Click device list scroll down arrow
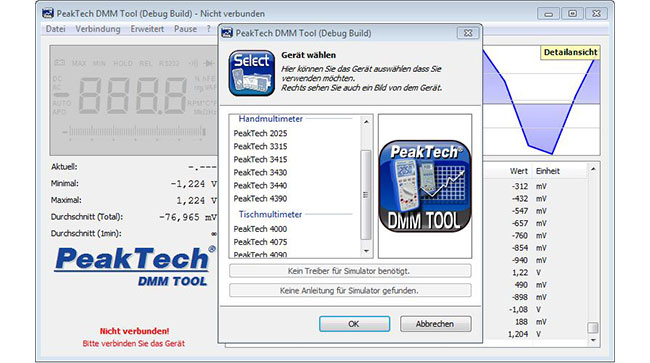Screen dimensions: 650x363 [x=366, y=251]
